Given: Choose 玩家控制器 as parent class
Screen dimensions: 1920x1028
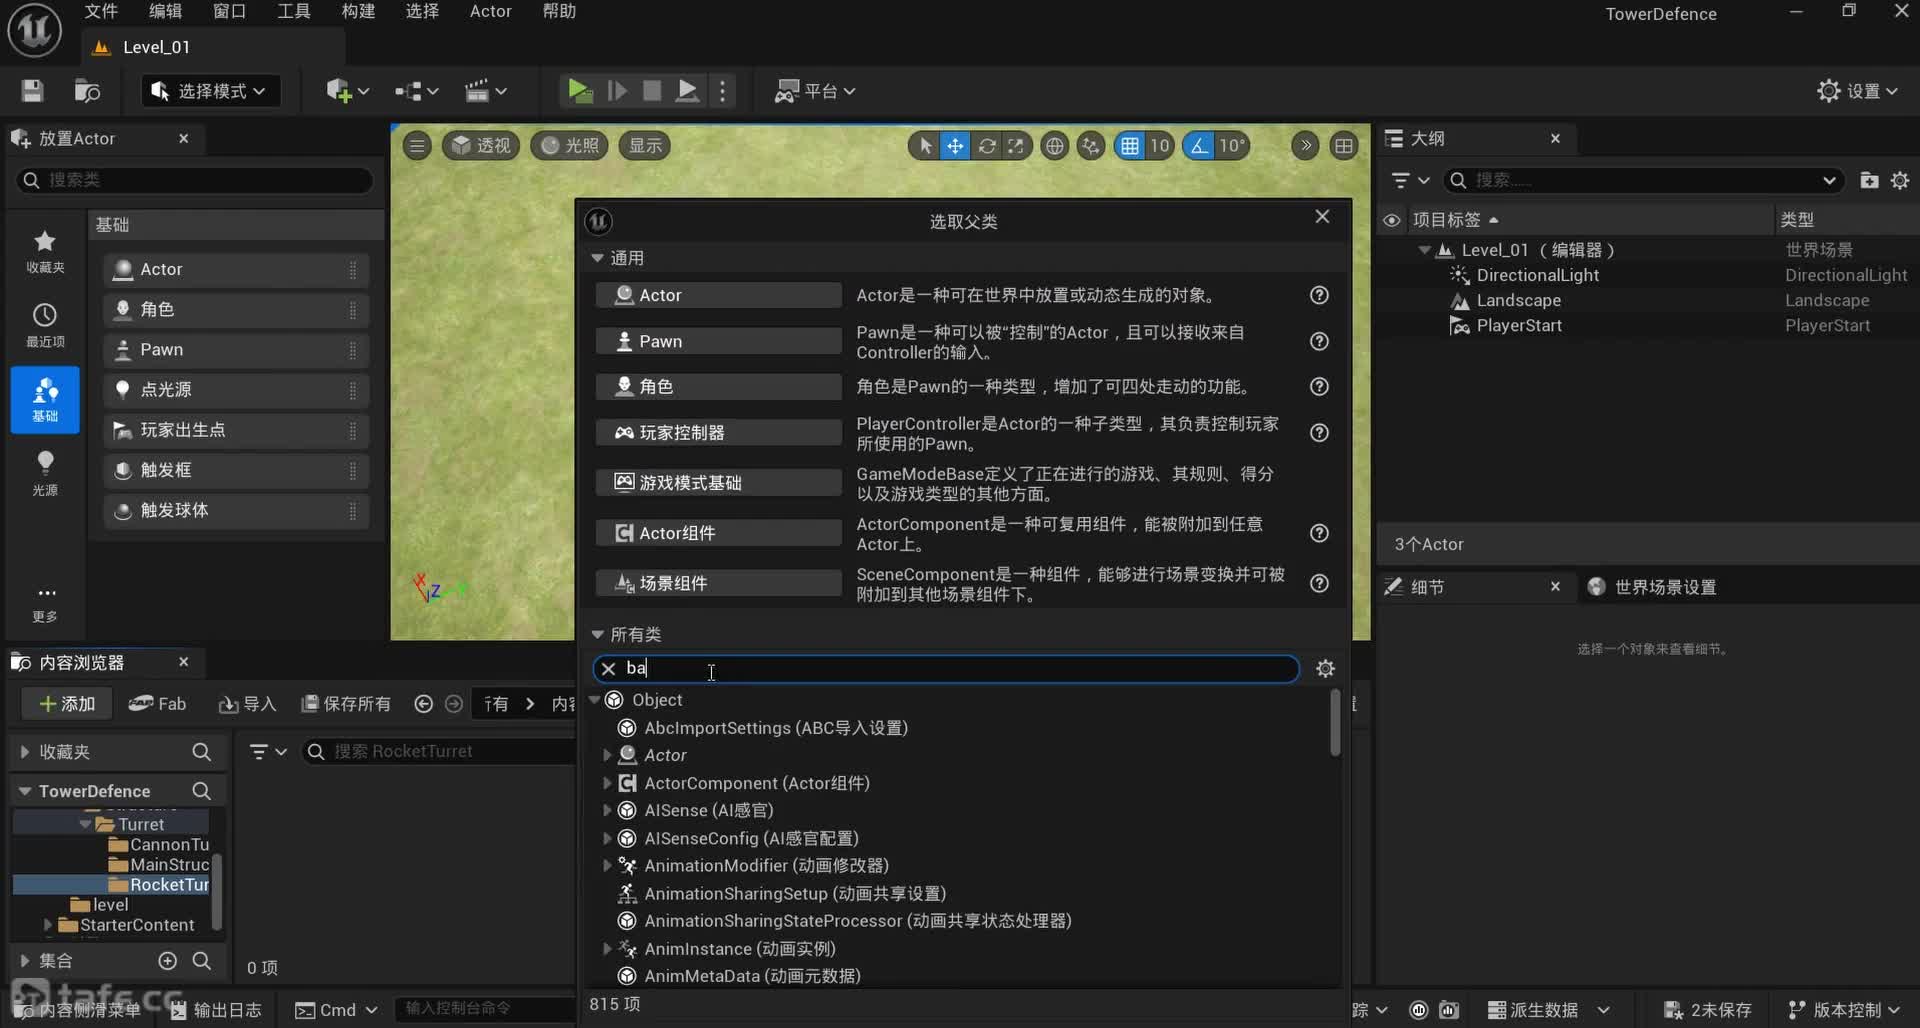Looking at the screenshot, I should click(x=718, y=433).
